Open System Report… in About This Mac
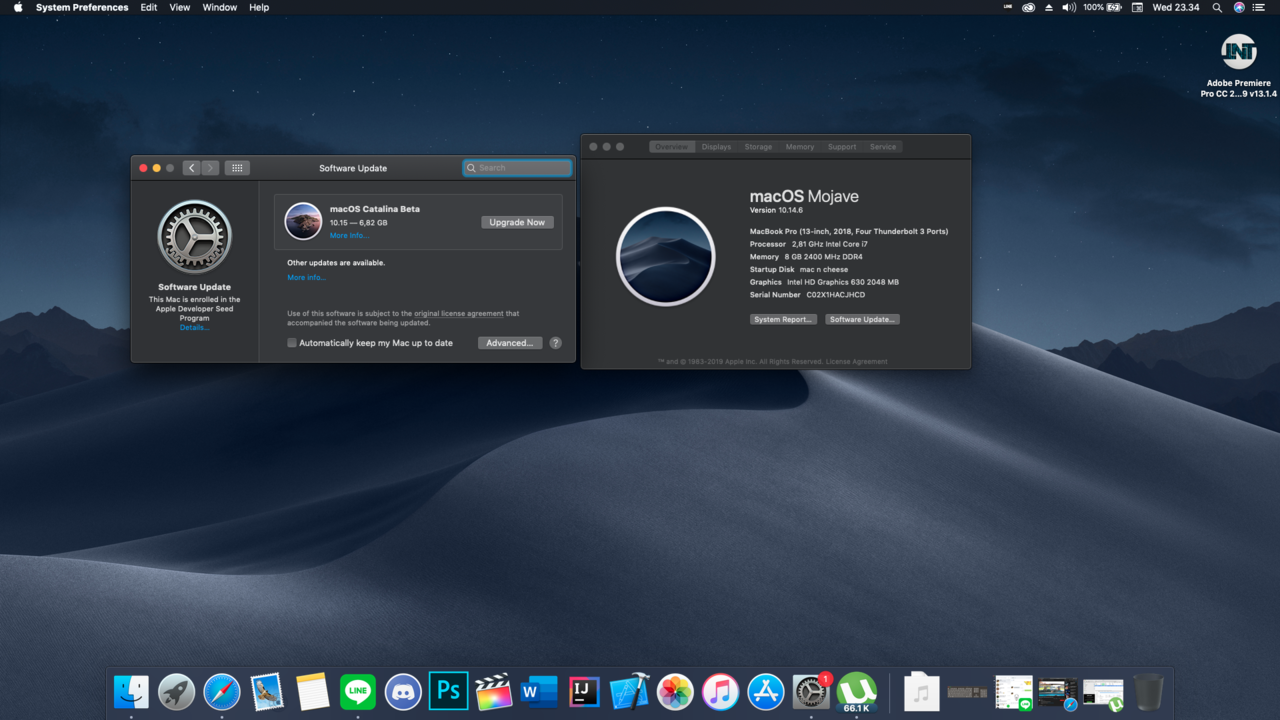The width and height of the screenshot is (1280, 720). tap(783, 319)
